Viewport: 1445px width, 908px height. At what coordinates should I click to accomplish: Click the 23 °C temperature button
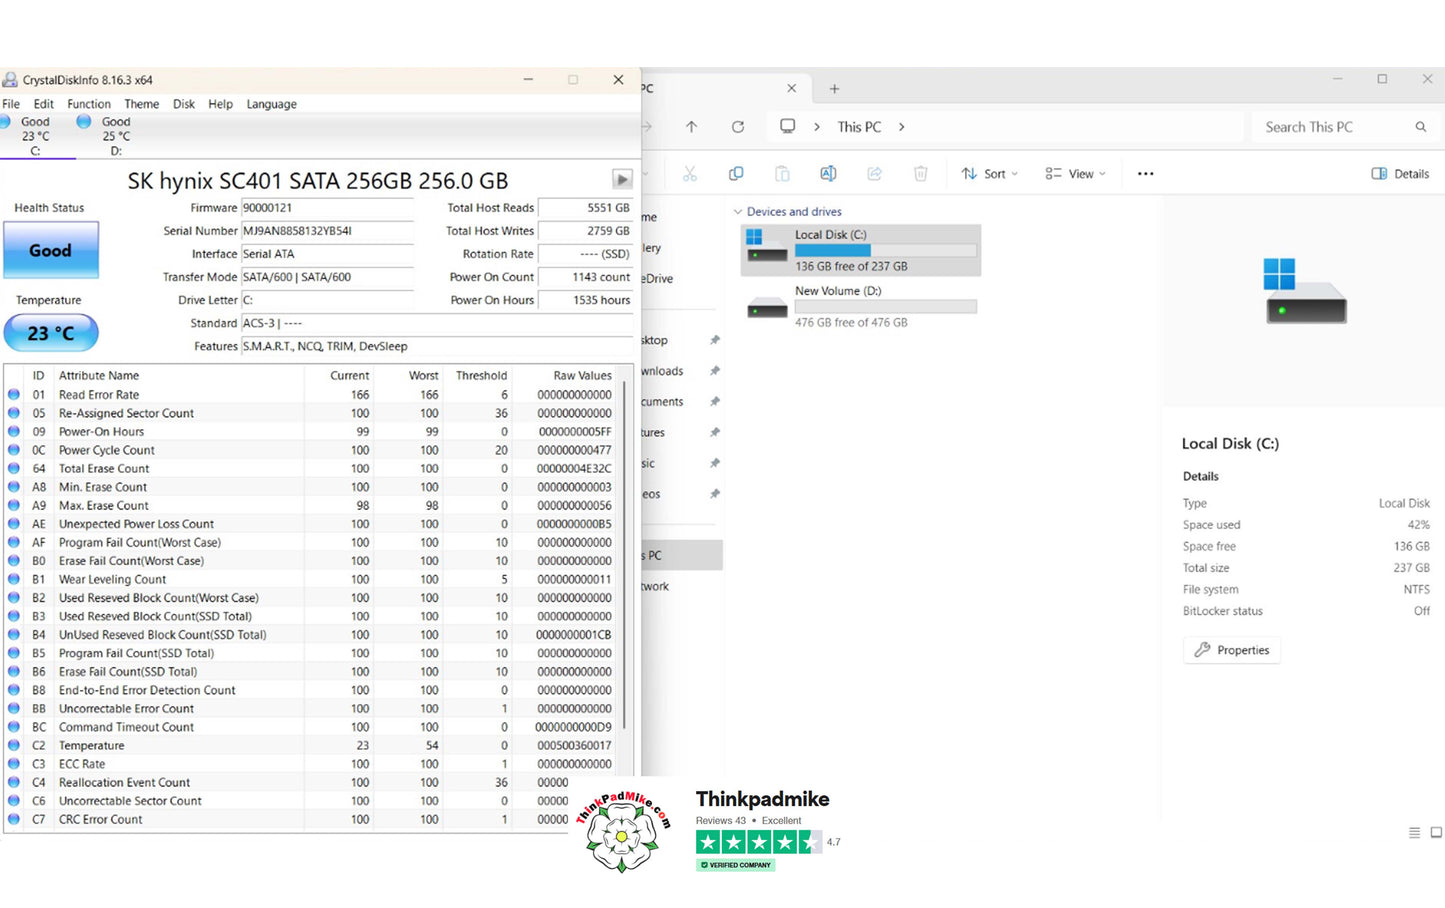click(x=51, y=333)
